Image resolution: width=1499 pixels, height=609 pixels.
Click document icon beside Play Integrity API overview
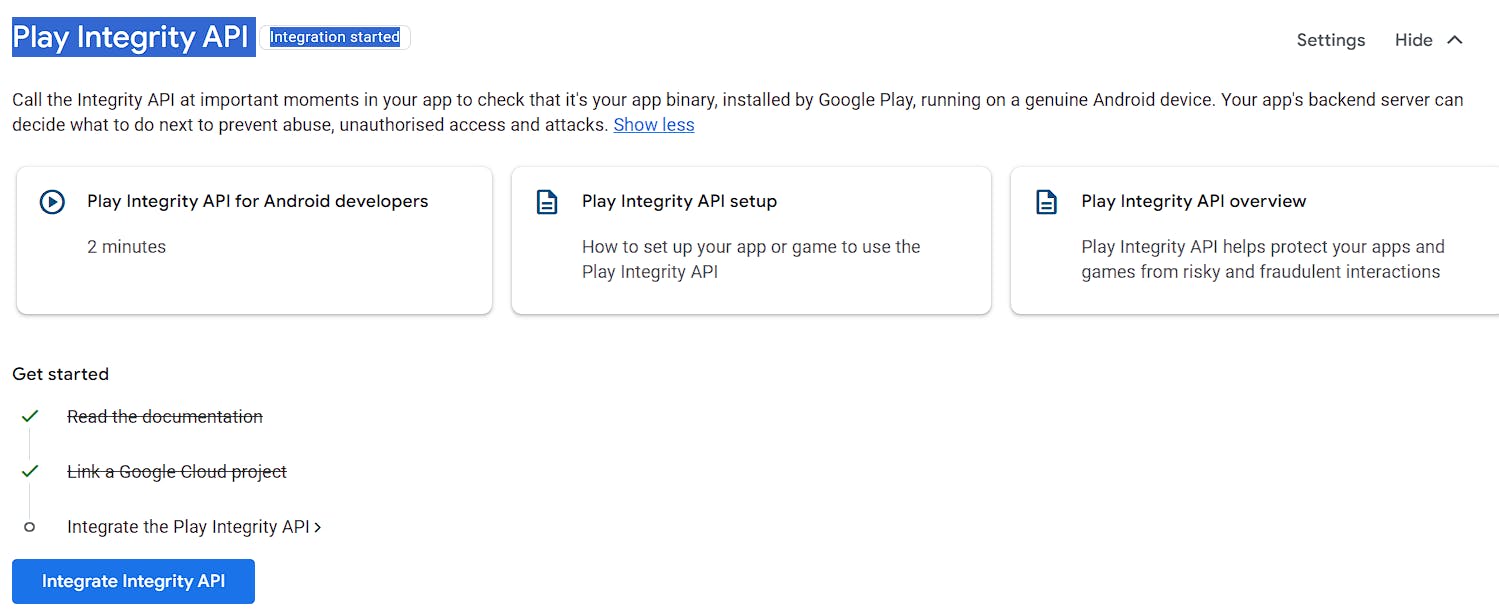[1046, 202]
